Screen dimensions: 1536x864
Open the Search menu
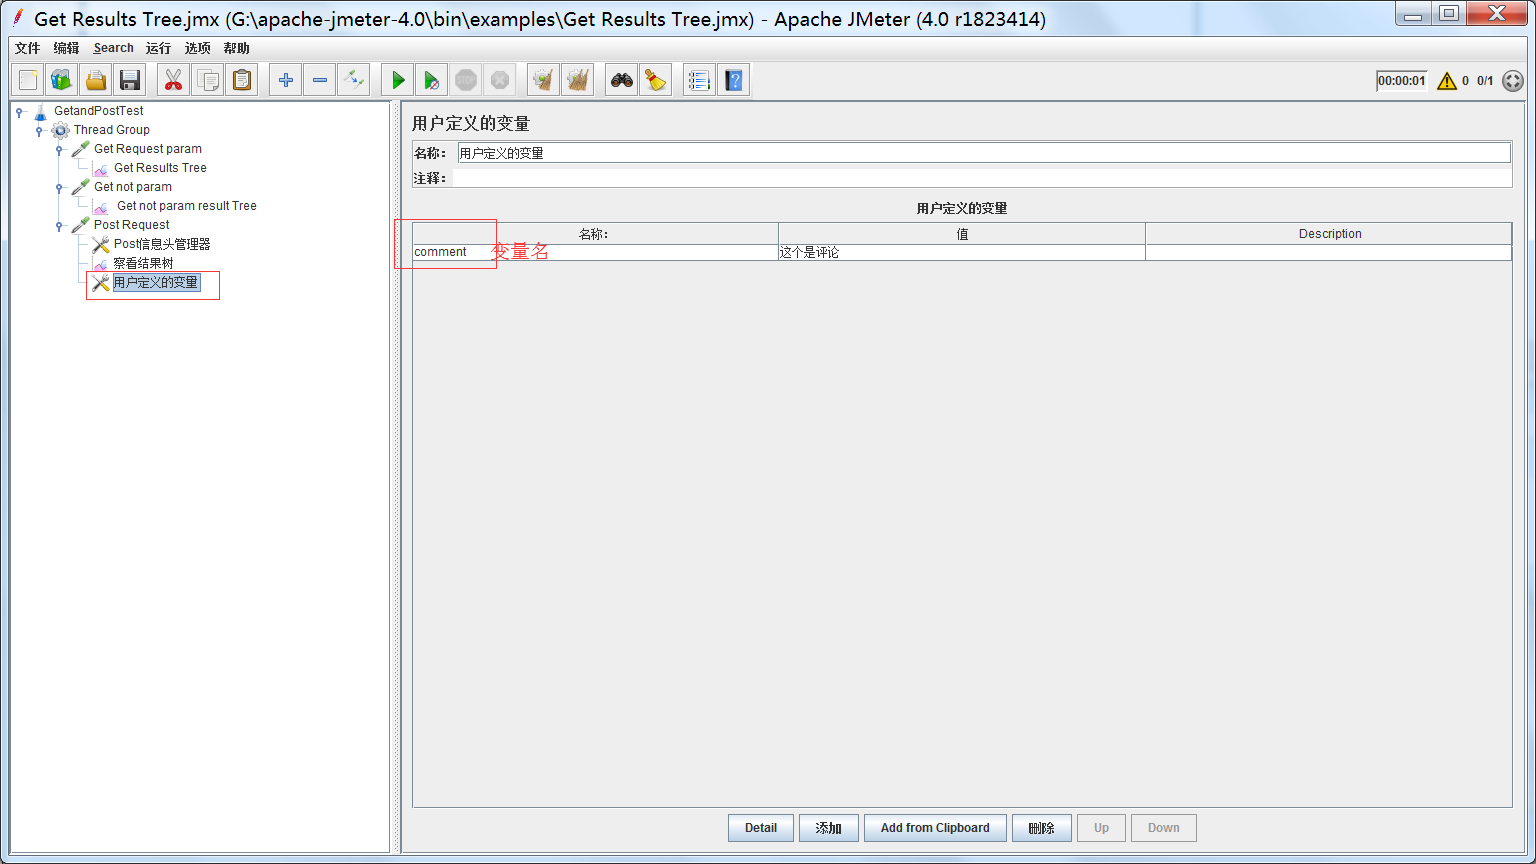[x=113, y=47]
